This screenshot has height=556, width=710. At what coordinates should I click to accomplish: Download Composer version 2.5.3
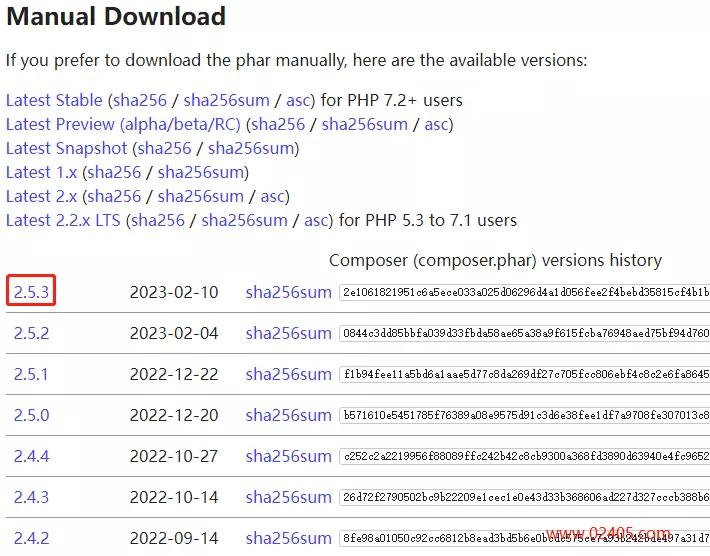click(x=31, y=292)
